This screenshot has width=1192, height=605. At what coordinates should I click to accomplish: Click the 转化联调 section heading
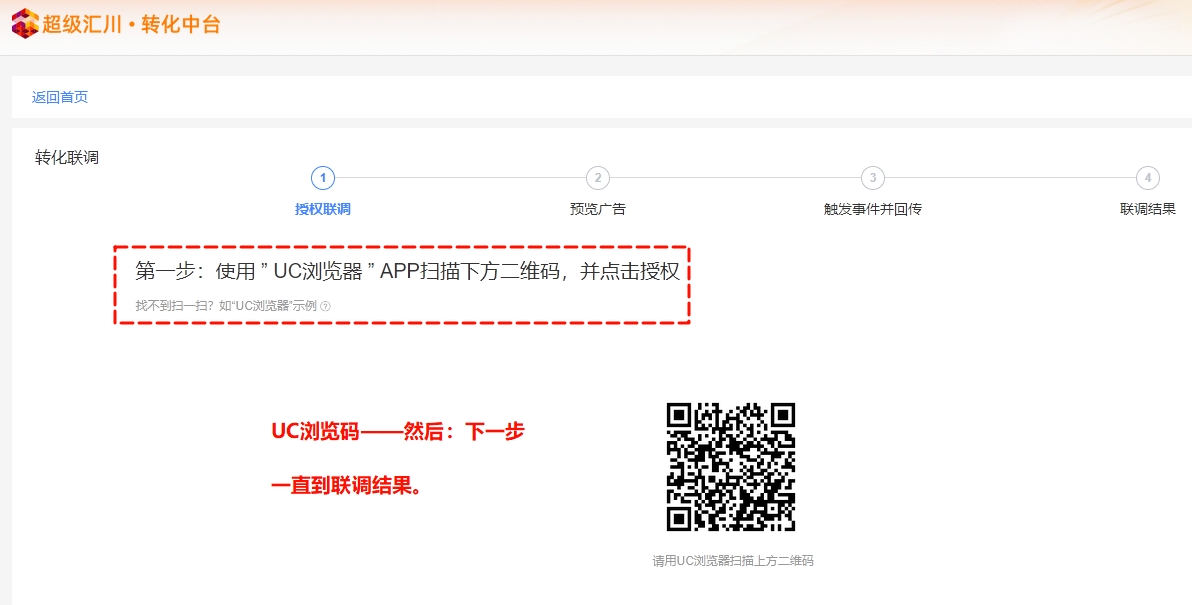tap(67, 158)
